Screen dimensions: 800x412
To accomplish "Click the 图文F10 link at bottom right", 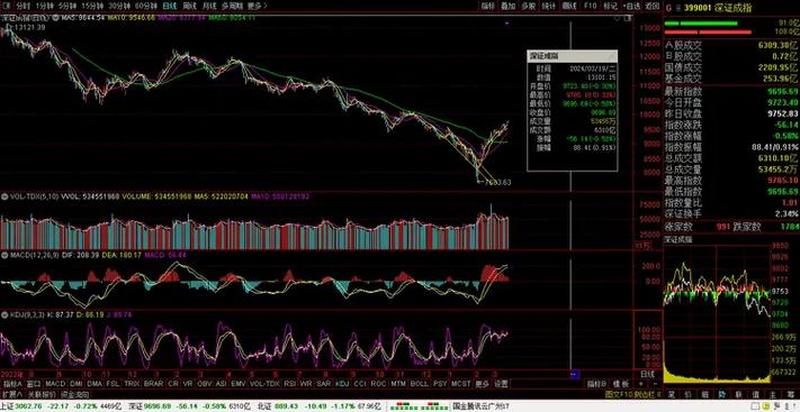I will [618, 394].
